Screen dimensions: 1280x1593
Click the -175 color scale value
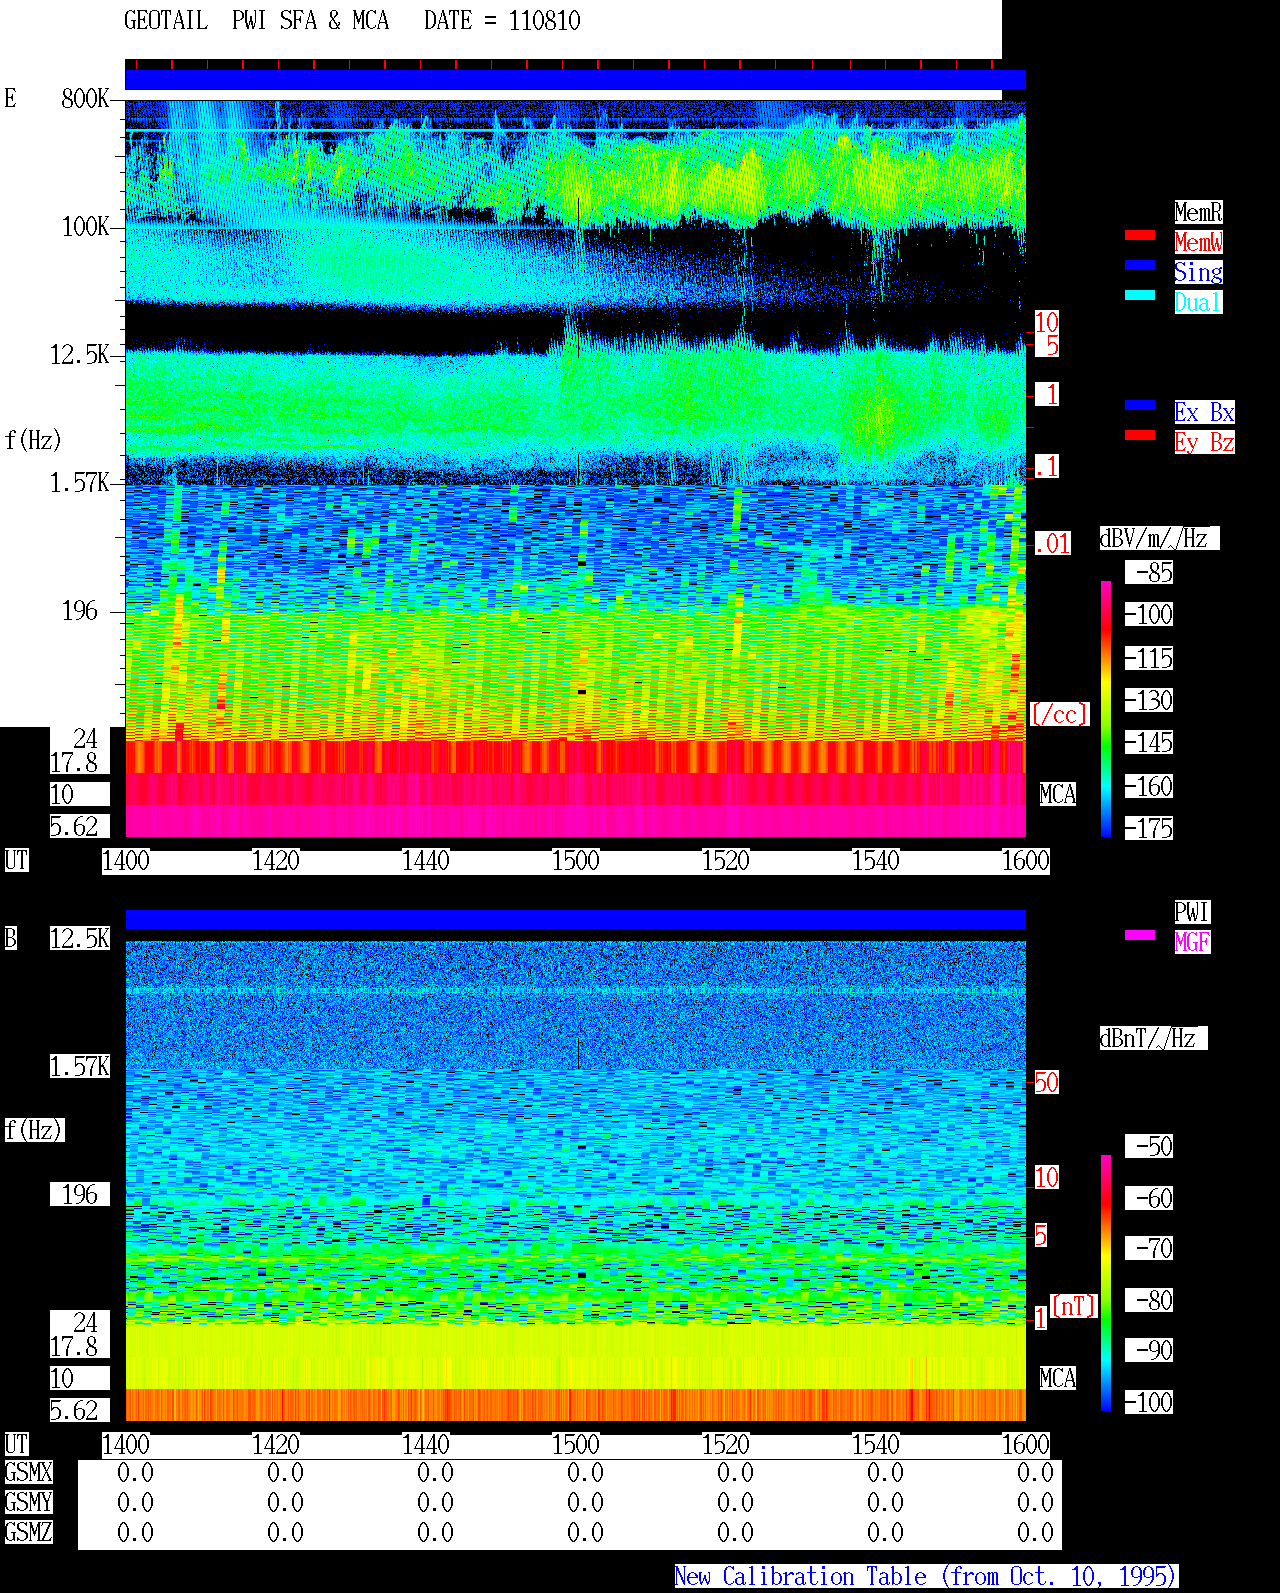(x=1149, y=828)
